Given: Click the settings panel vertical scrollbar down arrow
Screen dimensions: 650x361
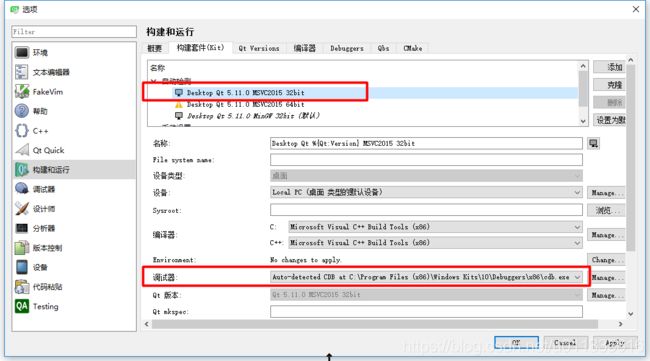Looking at the screenshot, I should click(631, 314).
